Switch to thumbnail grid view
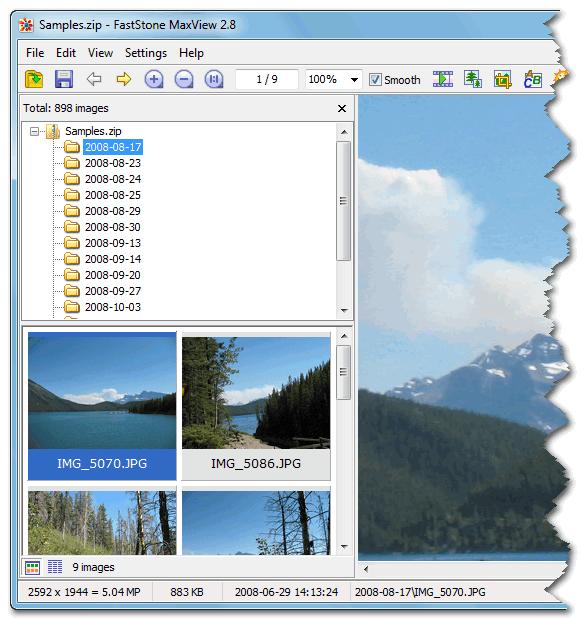588x621 pixels. coord(32,567)
